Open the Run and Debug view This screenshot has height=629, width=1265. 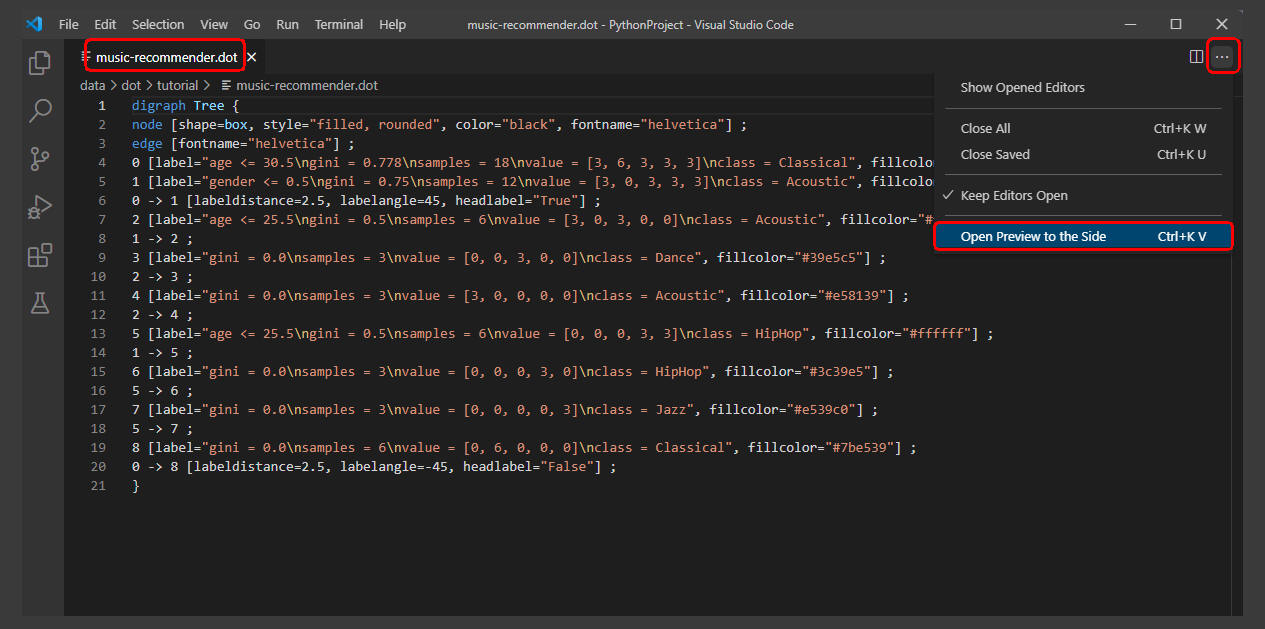click(x=40, y=206)
